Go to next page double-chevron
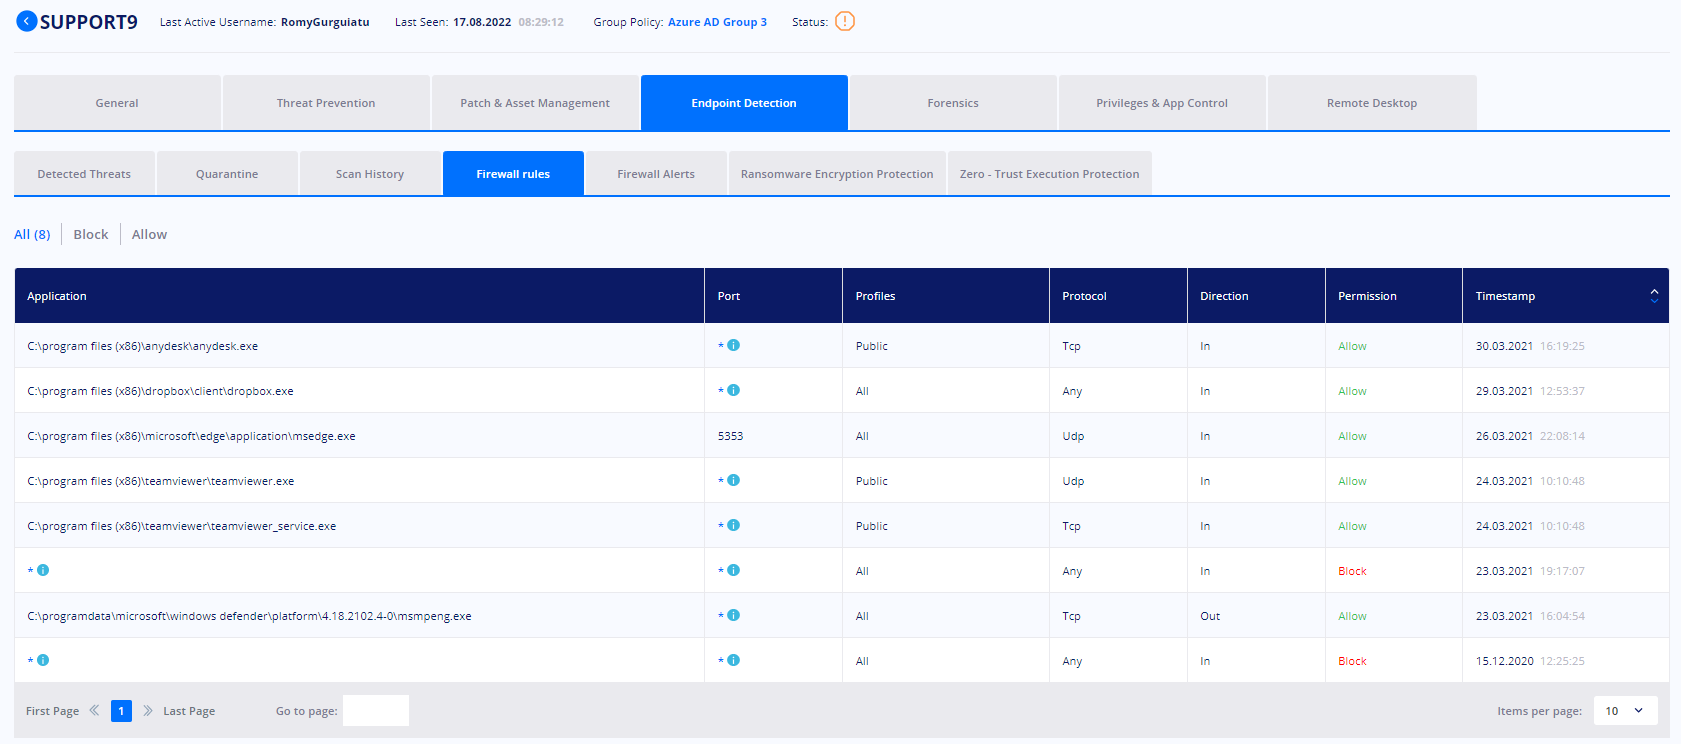Viewport: 1681px width, 744px height. click(x=148, y=711)
